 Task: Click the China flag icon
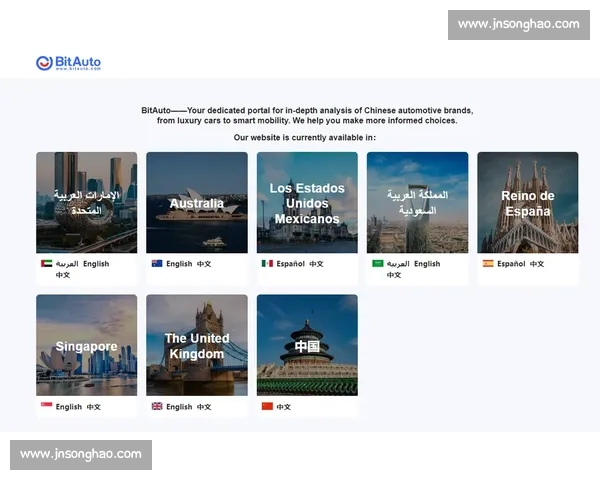click(x=267, y=407)
